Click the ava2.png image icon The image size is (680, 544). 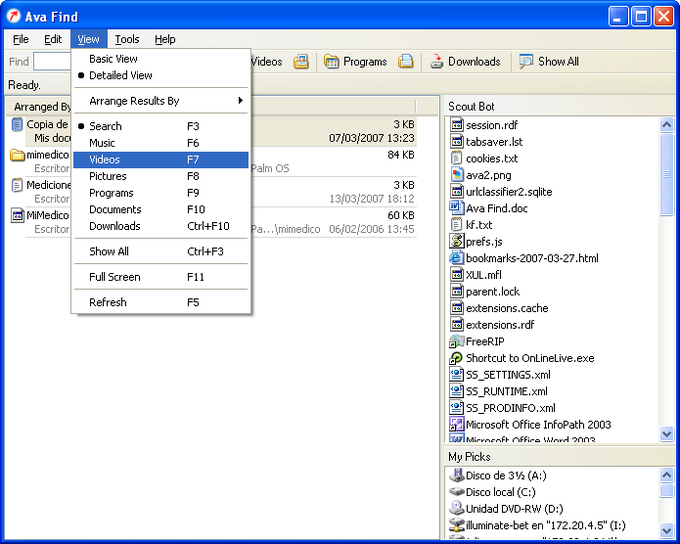click(456, 175)
